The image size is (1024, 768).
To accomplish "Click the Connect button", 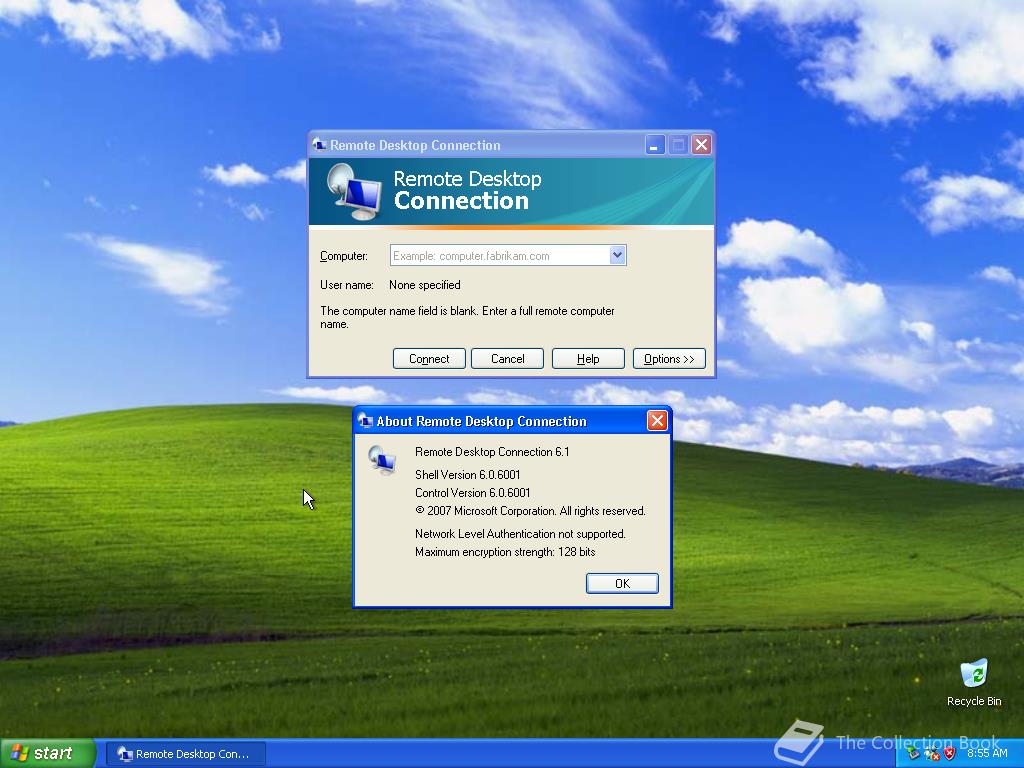I will tap(429, 359).
